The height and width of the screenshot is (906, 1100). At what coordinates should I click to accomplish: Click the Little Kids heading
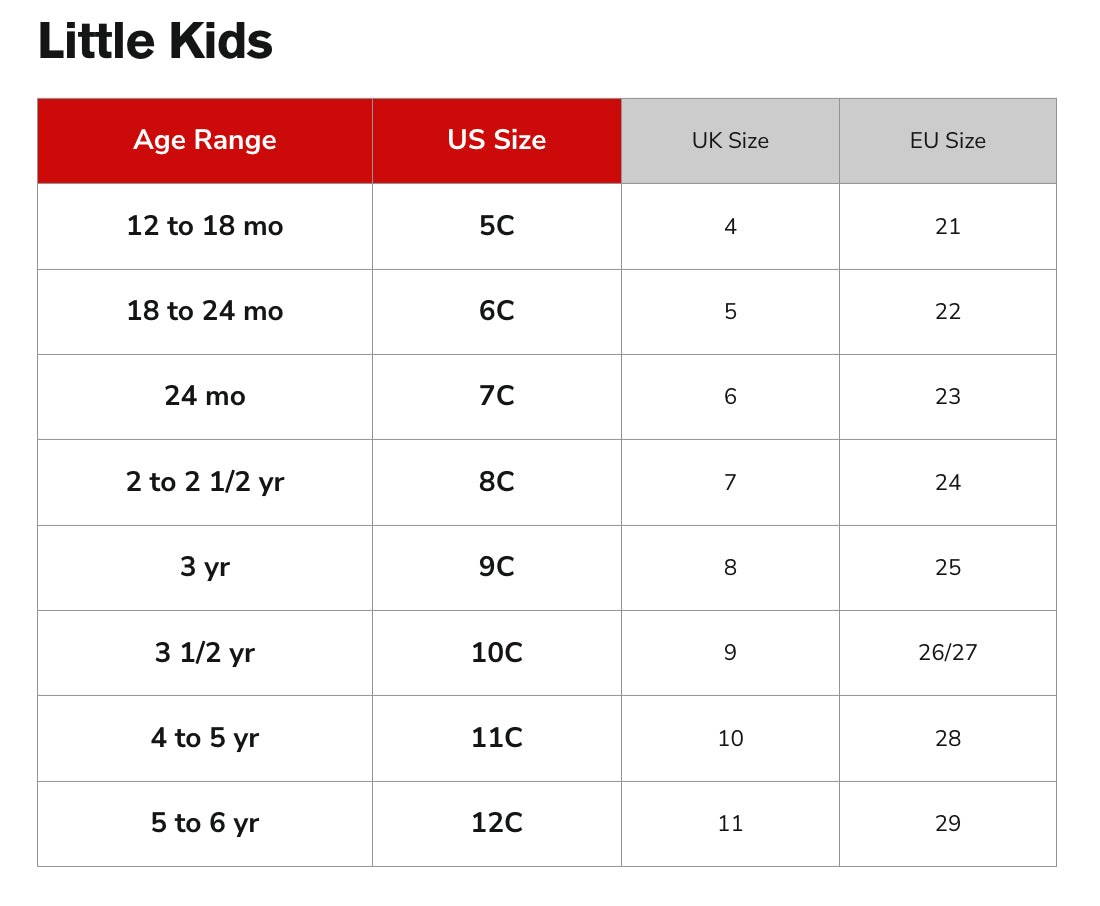click(x=155, y=42)
